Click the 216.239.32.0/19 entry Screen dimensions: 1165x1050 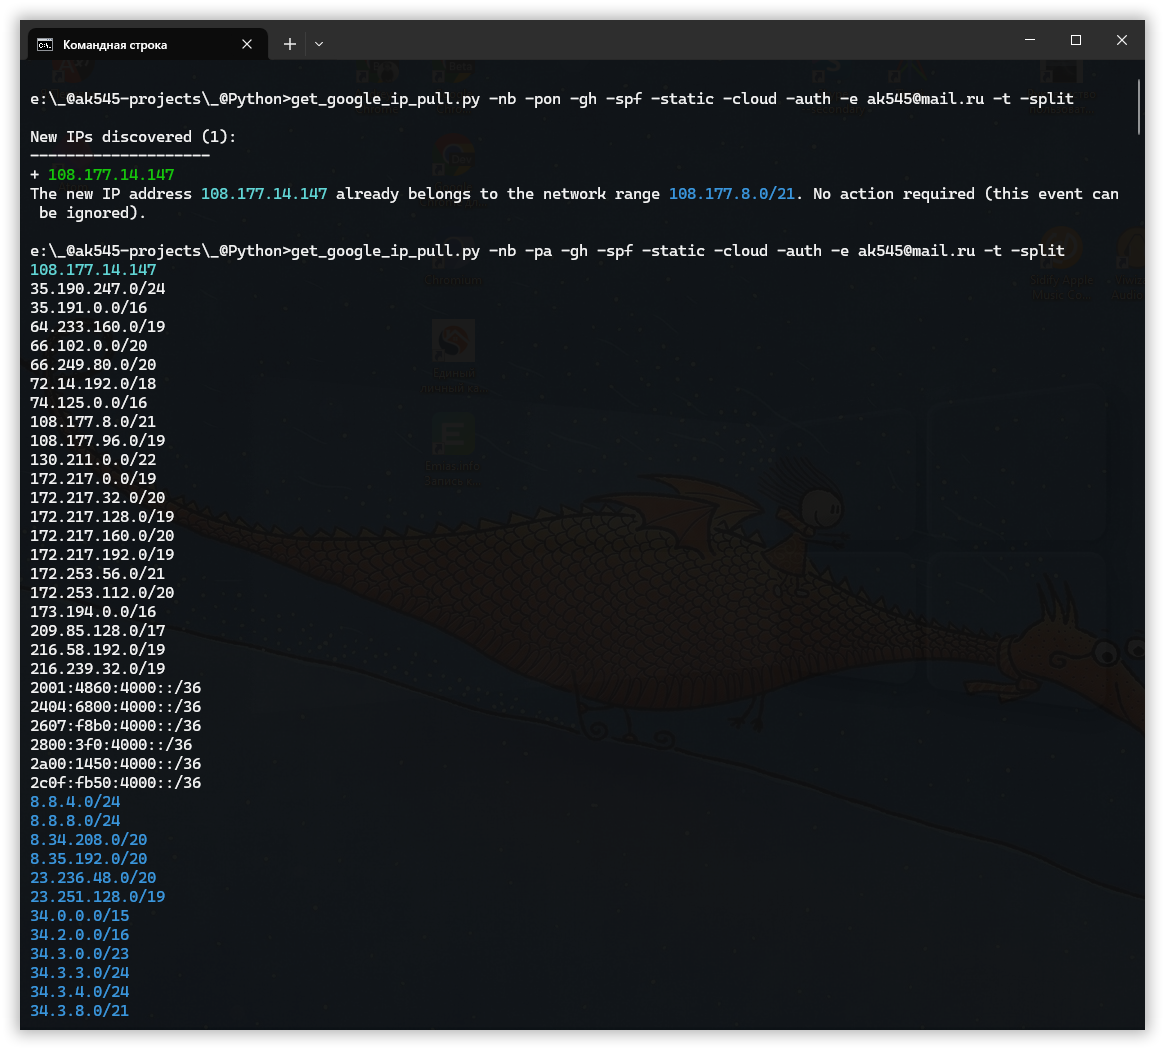97,669
